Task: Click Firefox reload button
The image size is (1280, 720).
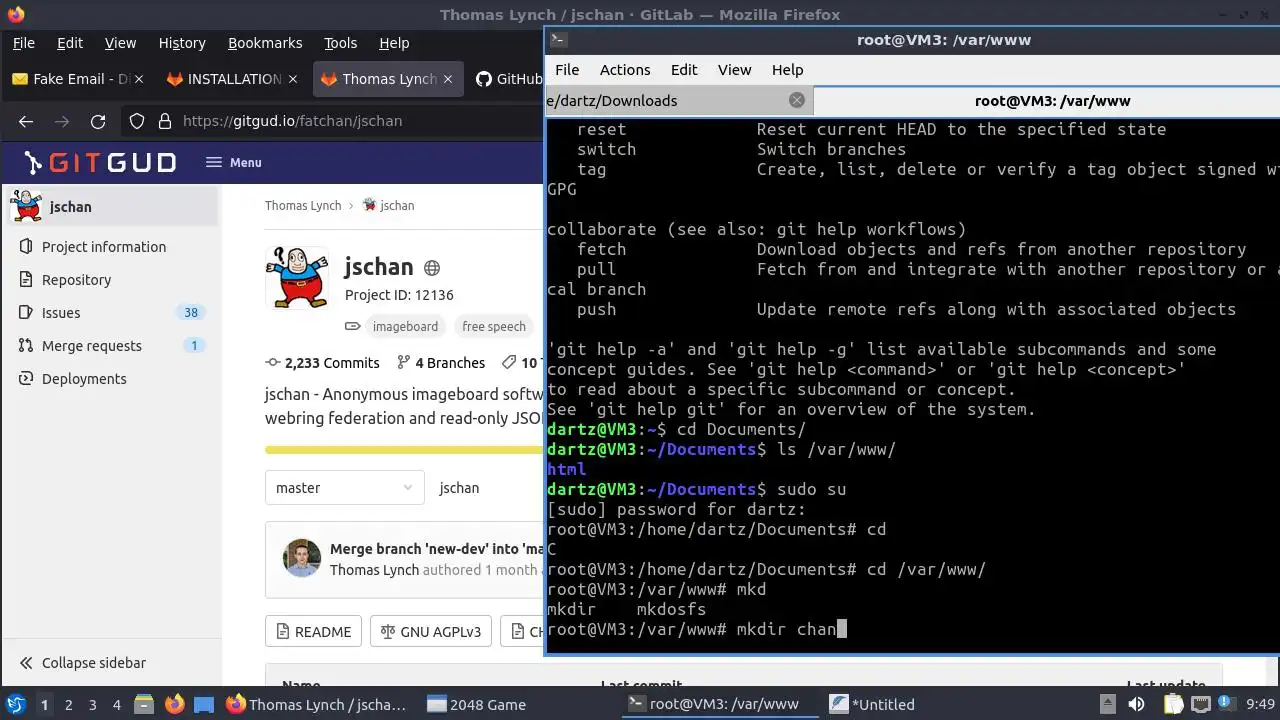Action: point(98,121)
